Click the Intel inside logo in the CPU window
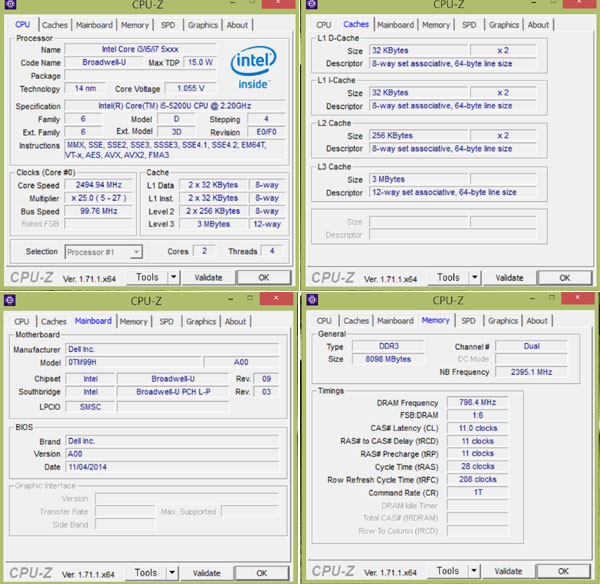600x584 pixels. click(253, 68)
